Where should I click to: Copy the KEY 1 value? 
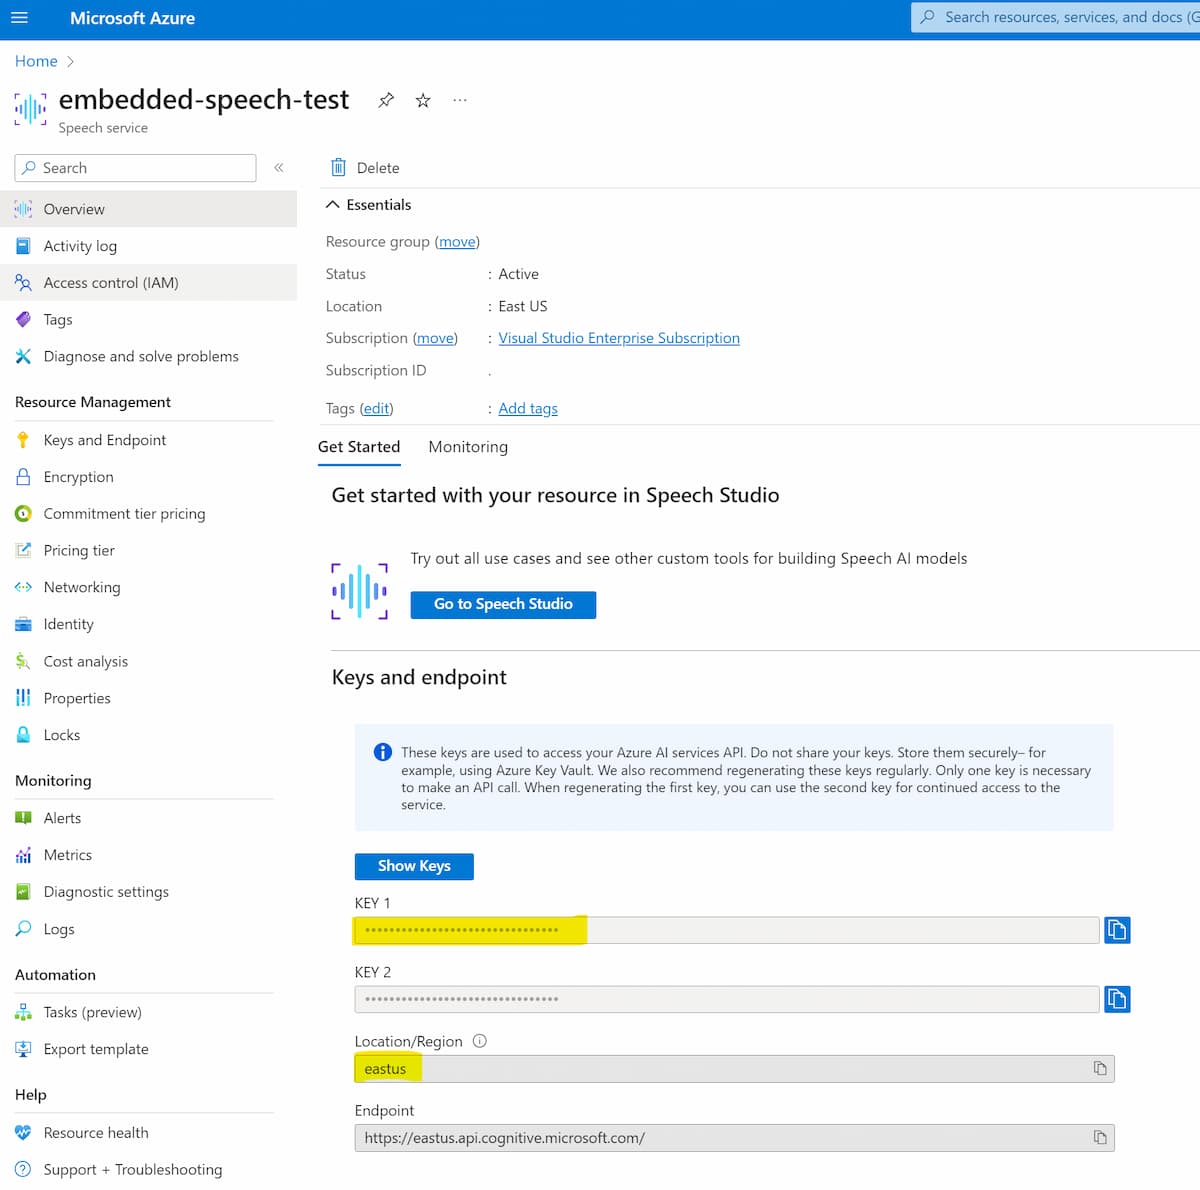tap(1116, 929)
